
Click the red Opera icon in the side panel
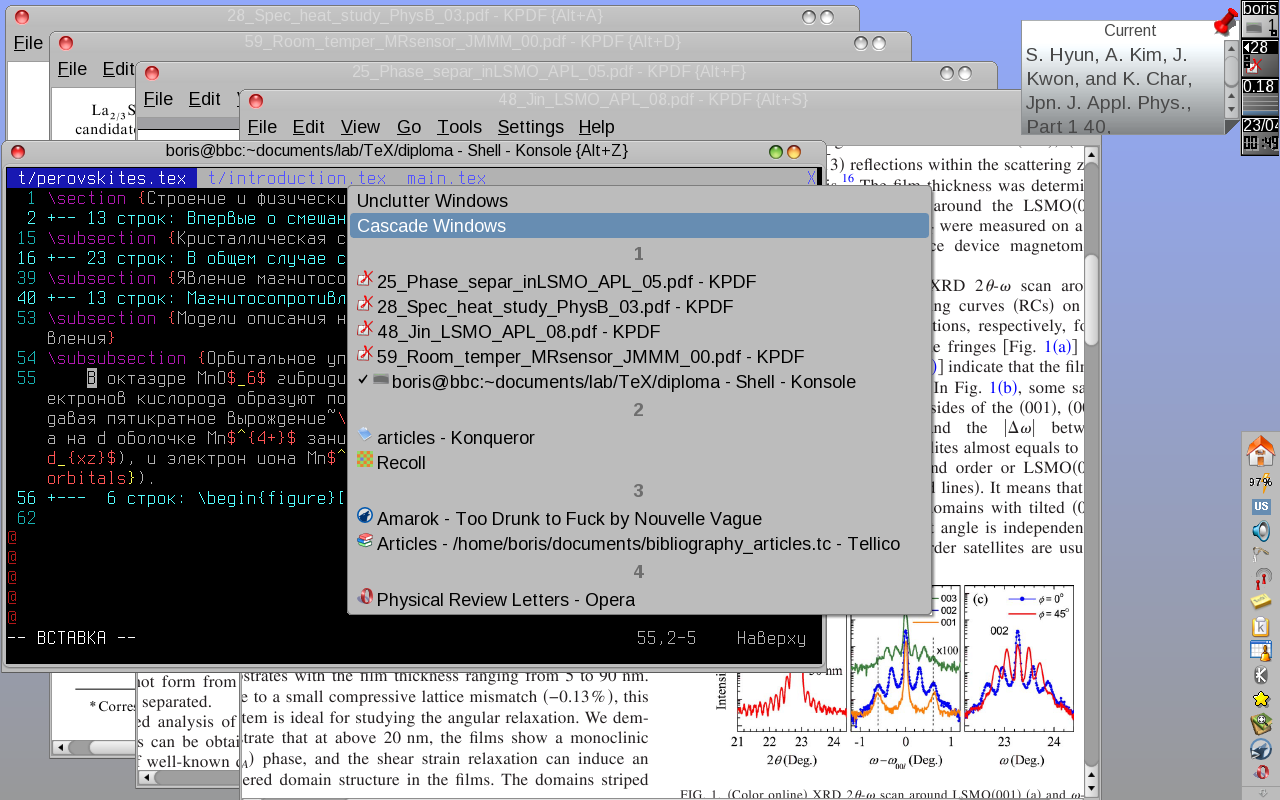coord(1261,773)
